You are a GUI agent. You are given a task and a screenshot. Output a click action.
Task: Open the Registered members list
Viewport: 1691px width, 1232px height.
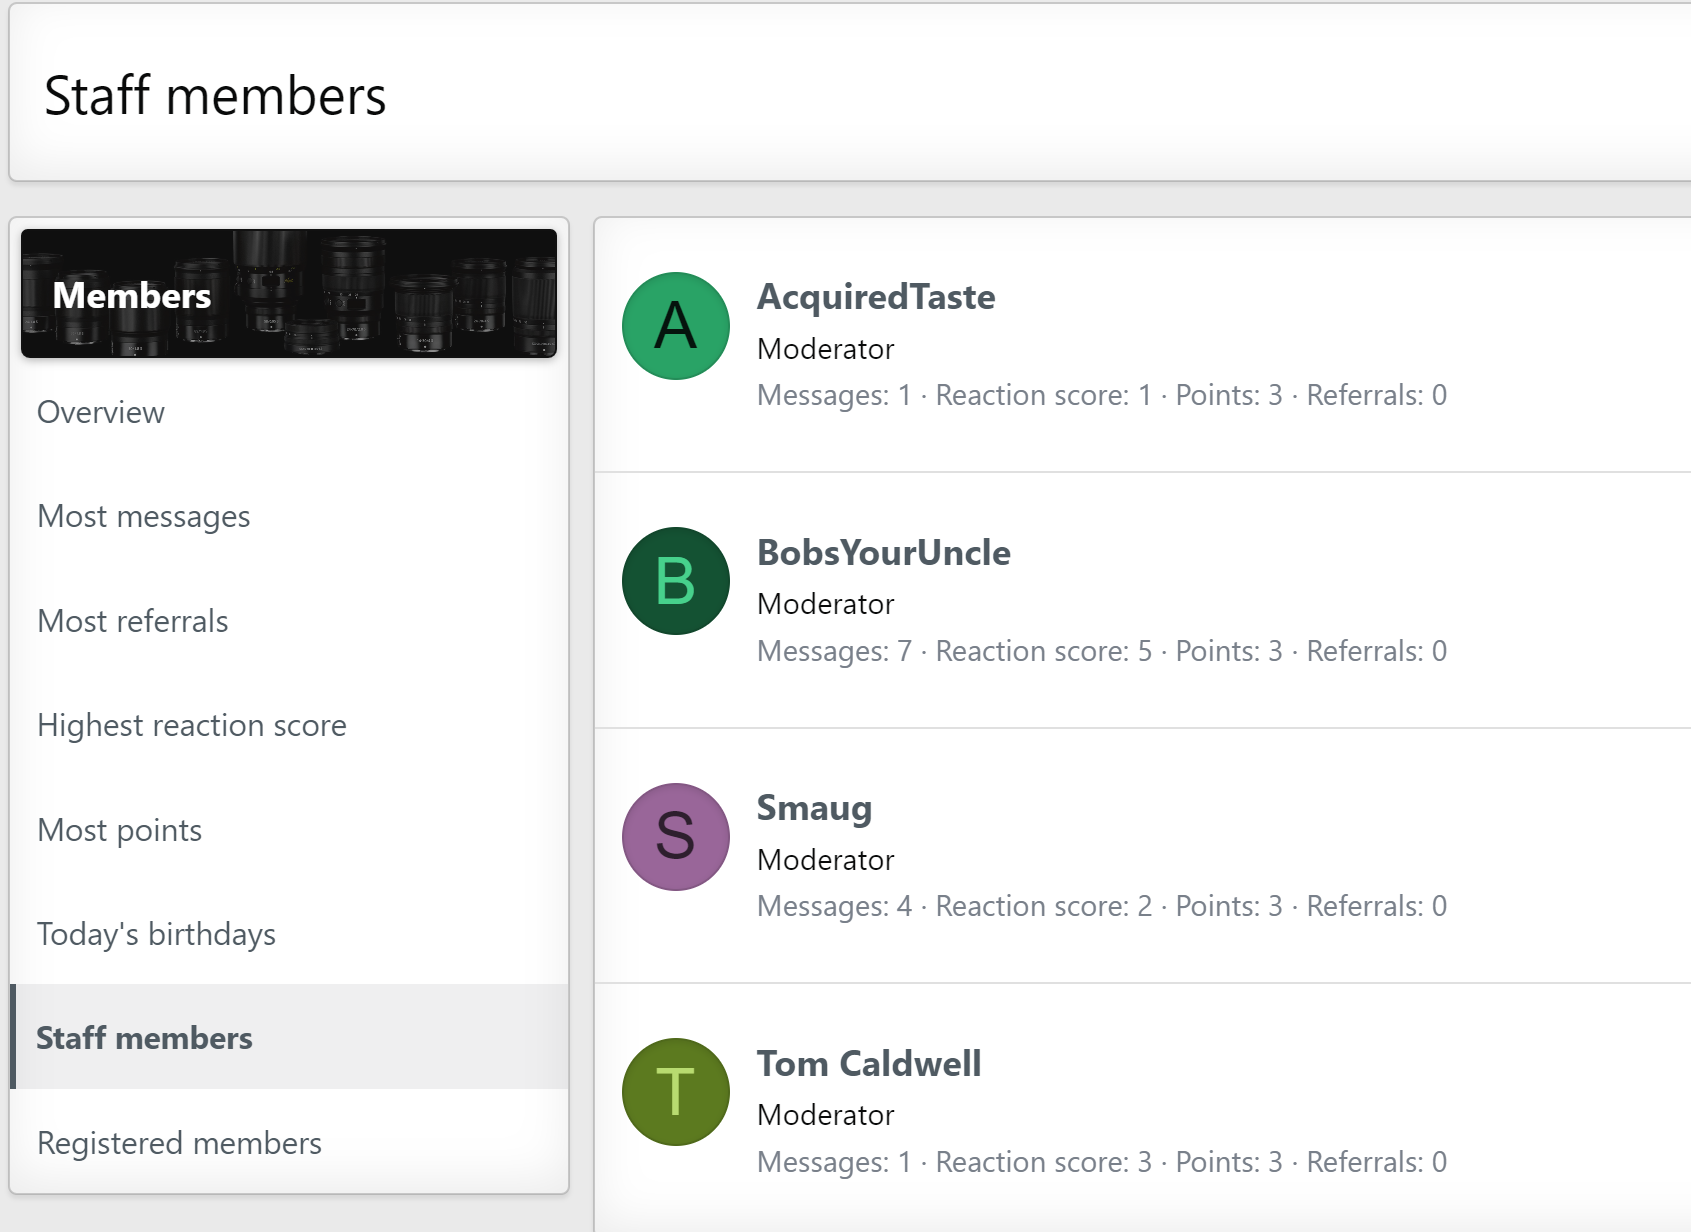289,1142
